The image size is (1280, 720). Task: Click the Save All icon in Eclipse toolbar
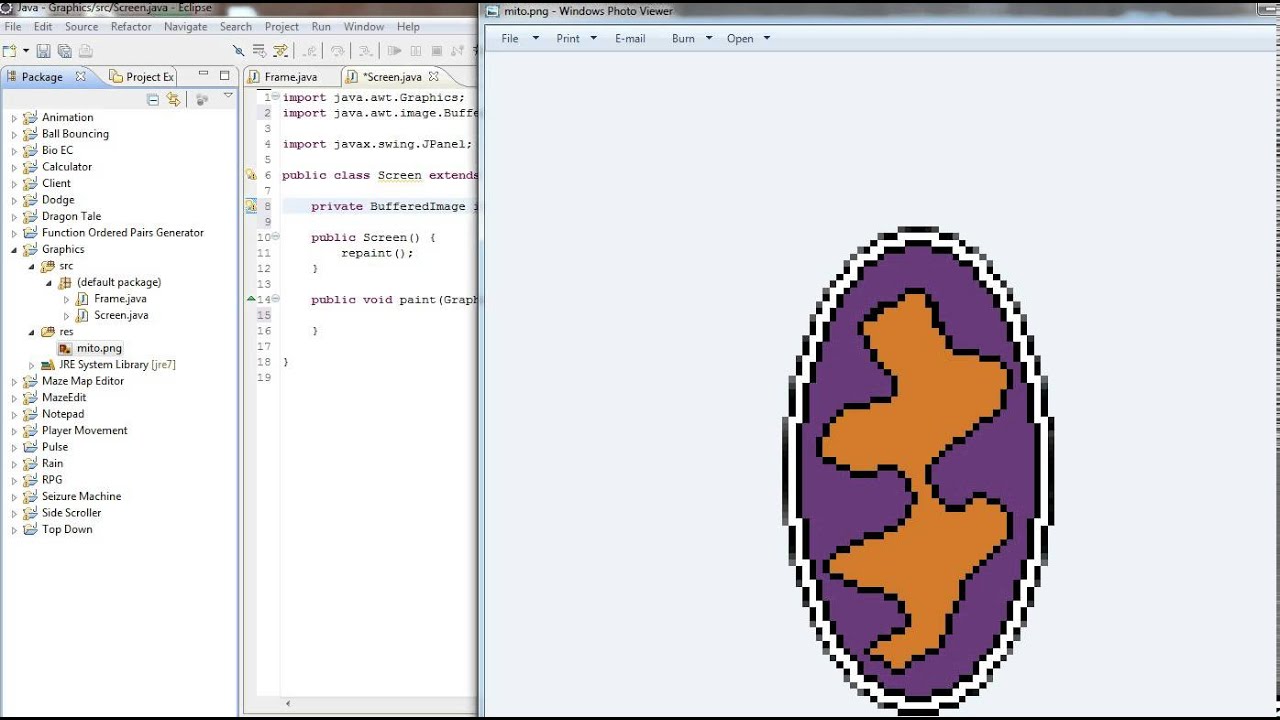coord(65,51)
